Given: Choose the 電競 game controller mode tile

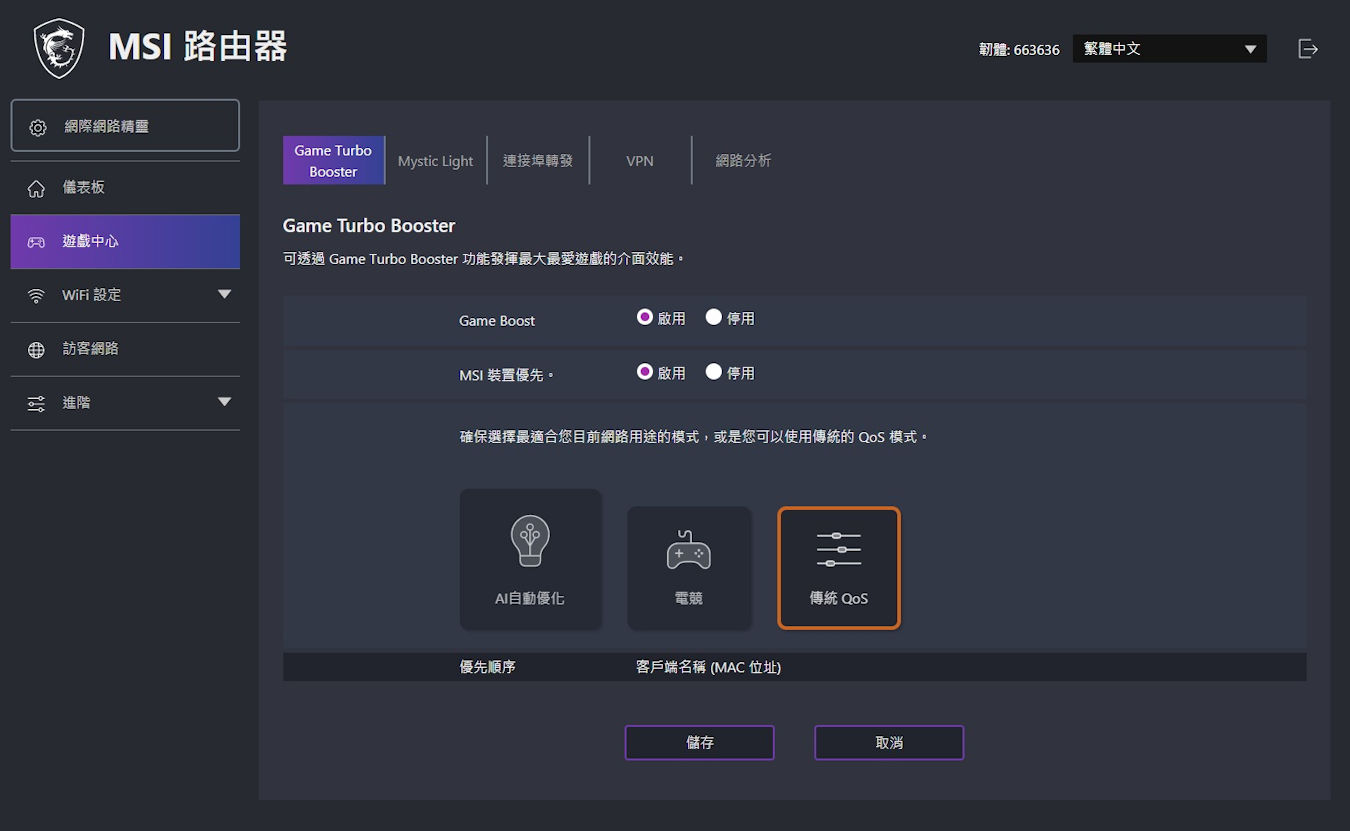Looking at the screenshot, I should [689, 568].
